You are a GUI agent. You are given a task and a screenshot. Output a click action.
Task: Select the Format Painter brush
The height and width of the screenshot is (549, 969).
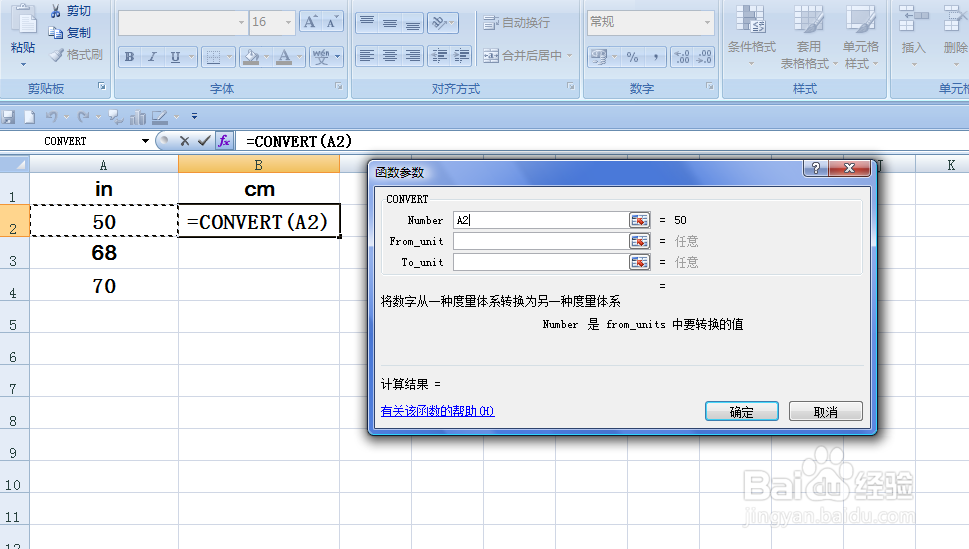point(76,54)
